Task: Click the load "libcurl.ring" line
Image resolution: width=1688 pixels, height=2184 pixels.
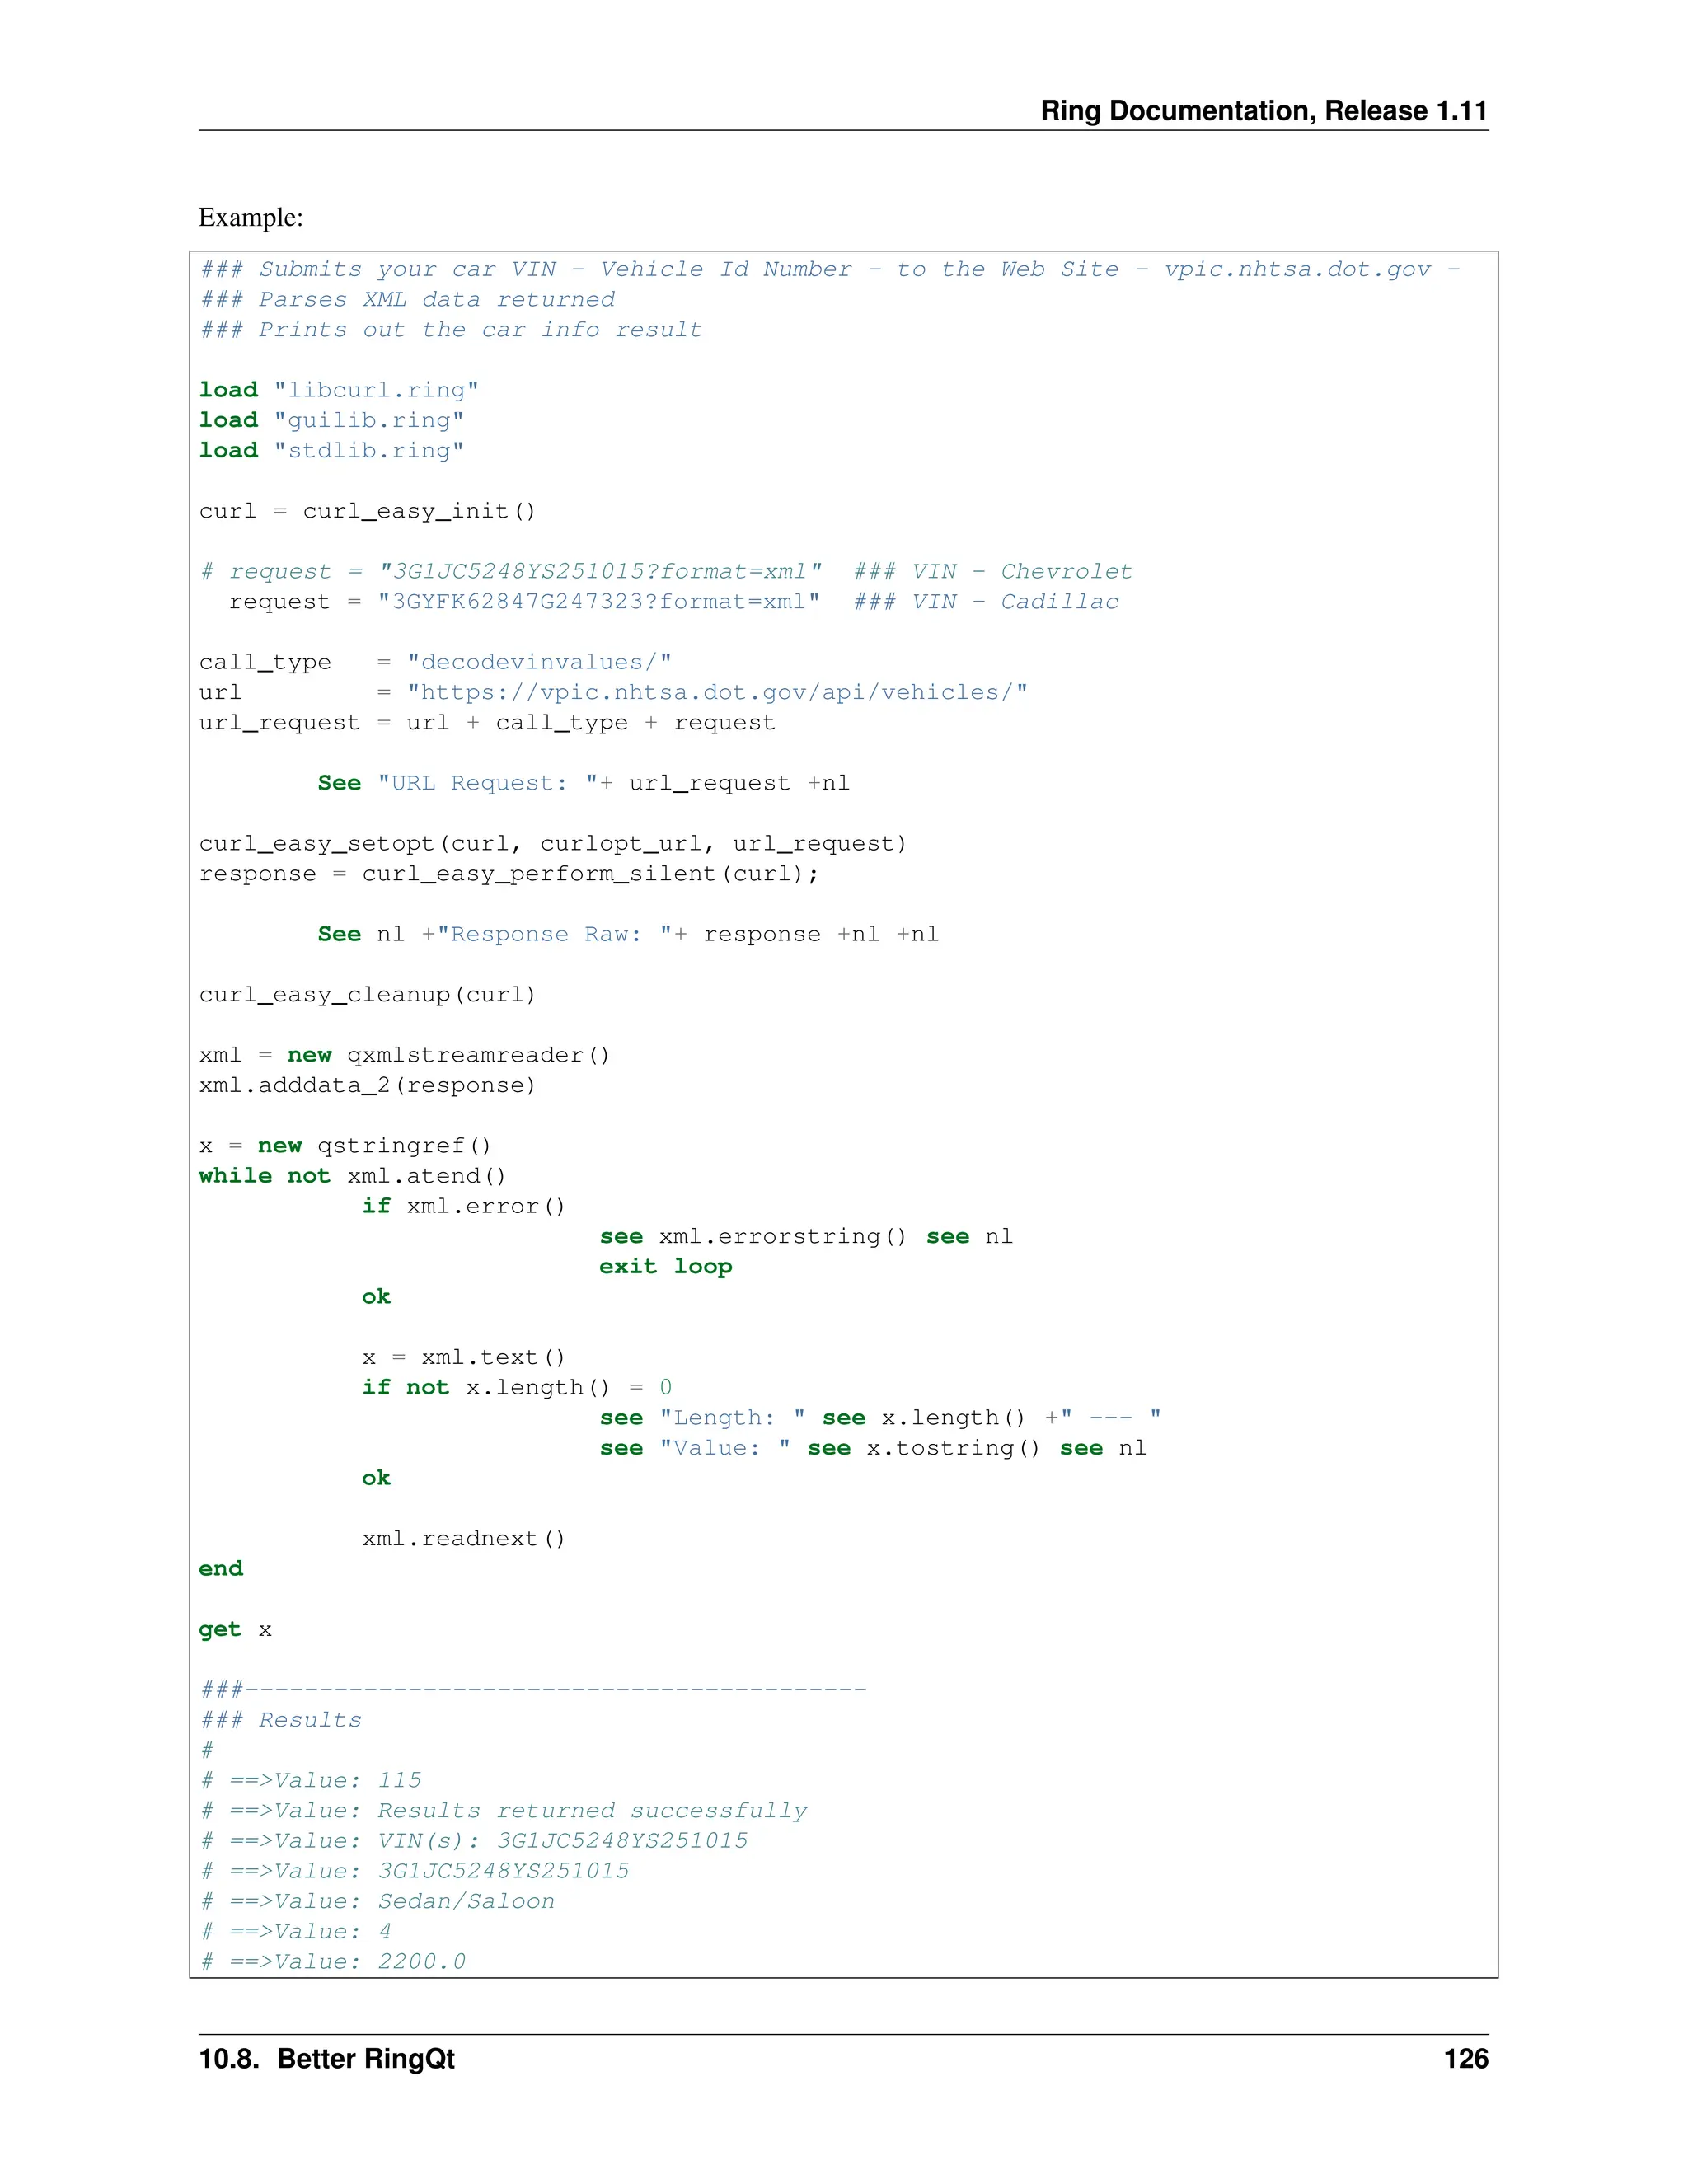Action: tap(338, 390)
